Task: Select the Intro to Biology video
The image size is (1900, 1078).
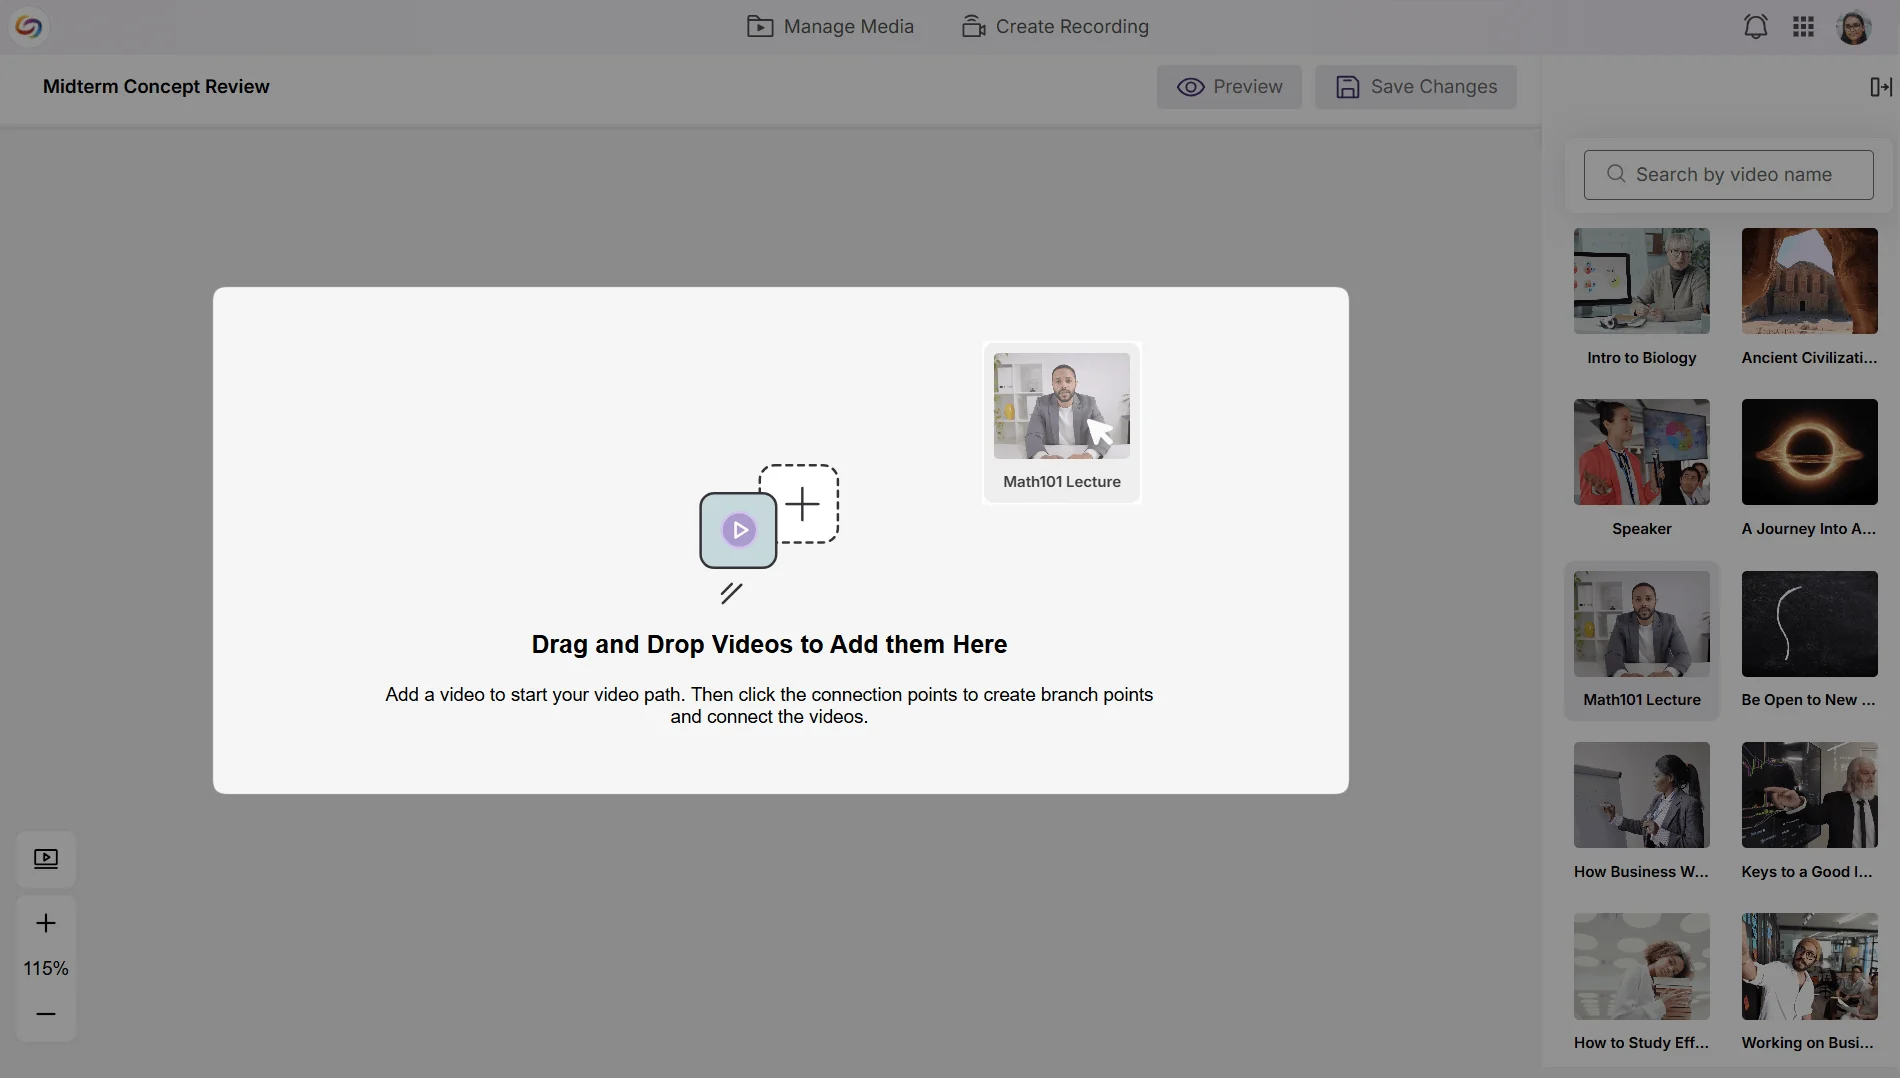Action: tap(1641, 281)
